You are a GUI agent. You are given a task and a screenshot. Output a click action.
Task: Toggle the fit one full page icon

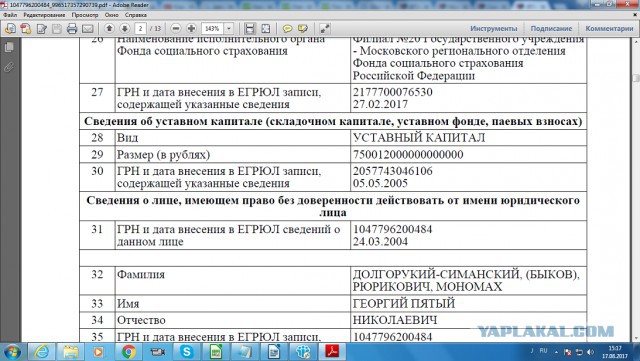[266, 29]
